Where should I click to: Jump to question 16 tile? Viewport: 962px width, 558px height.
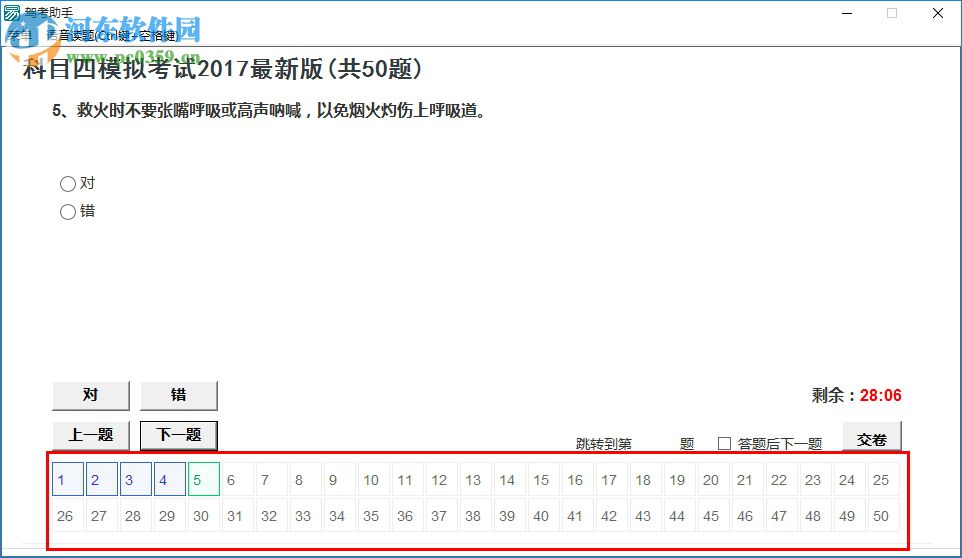click(x=578, y=480)
